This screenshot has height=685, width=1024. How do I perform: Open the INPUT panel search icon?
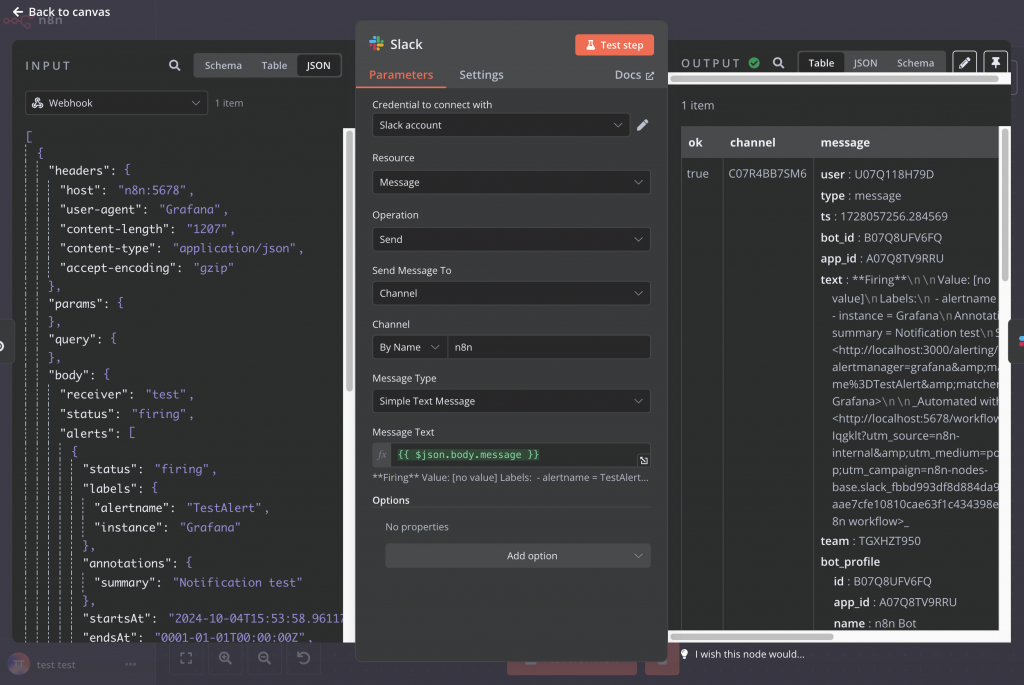click(174, 65)
